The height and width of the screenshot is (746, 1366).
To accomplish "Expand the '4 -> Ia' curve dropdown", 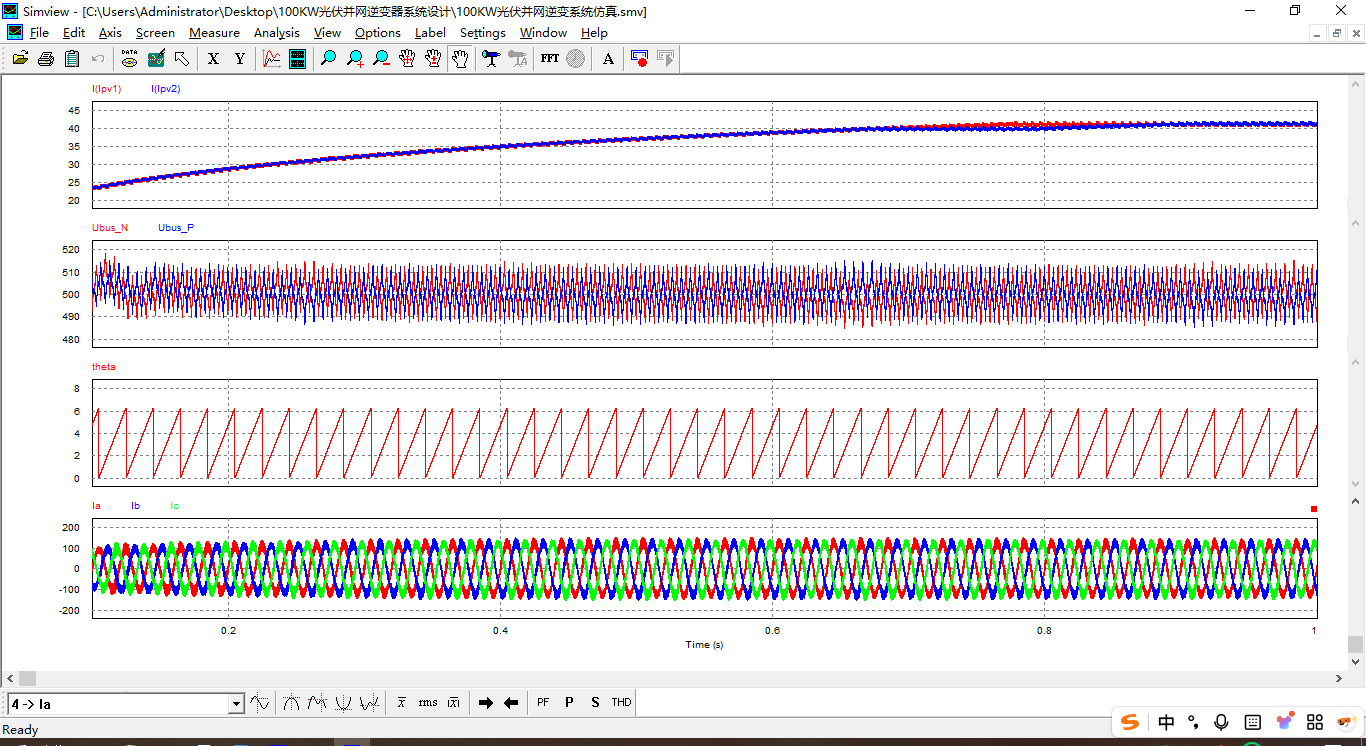I will 236,704.
